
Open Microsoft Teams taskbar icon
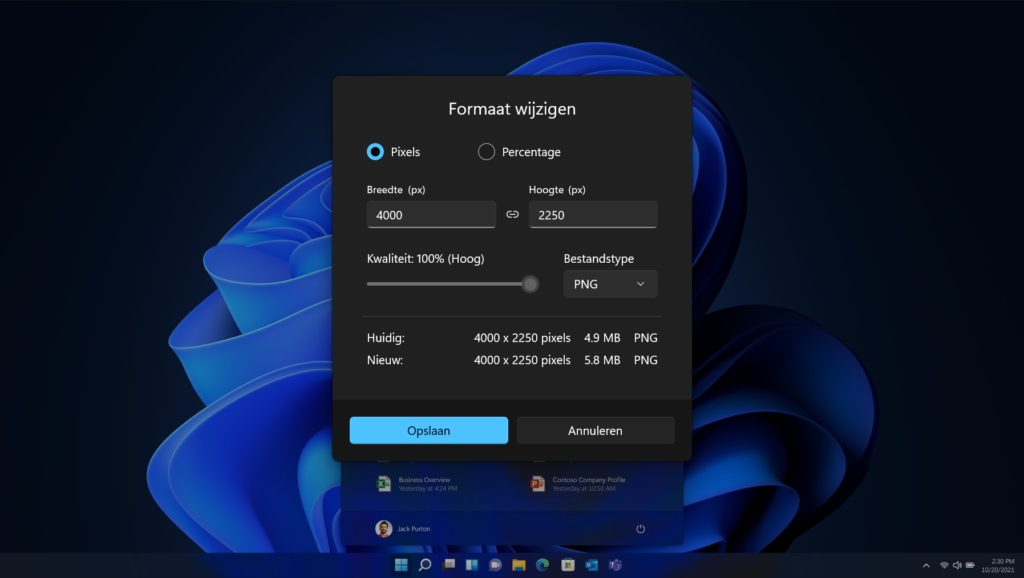(615, 565)
